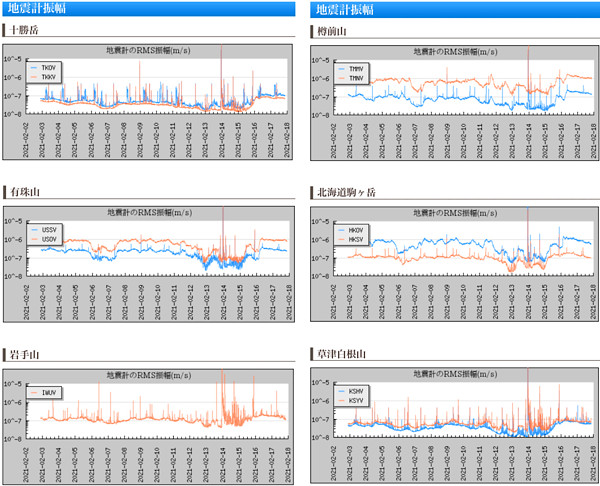Select the 有珠山 section heading
600x486 pixels.
coord(20,191)
